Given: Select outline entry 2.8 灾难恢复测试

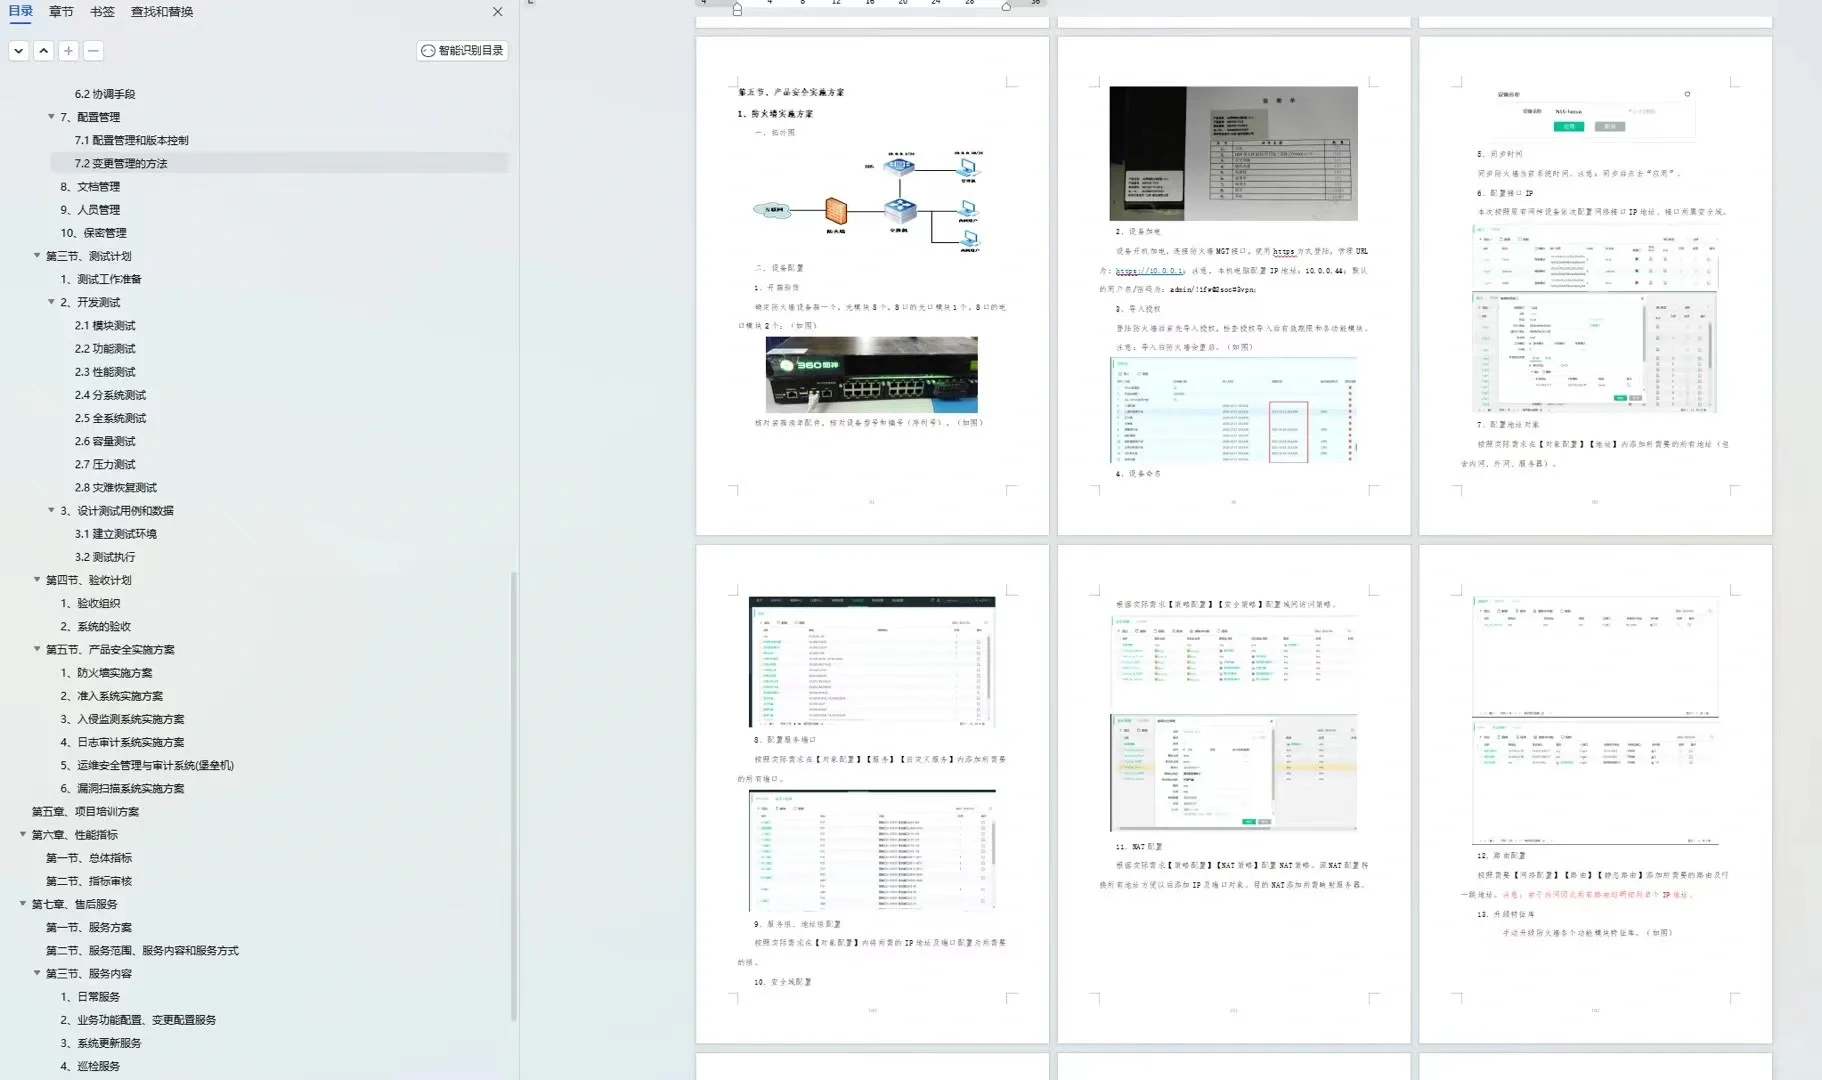Looking at the screenshot, I should (116, 488).
